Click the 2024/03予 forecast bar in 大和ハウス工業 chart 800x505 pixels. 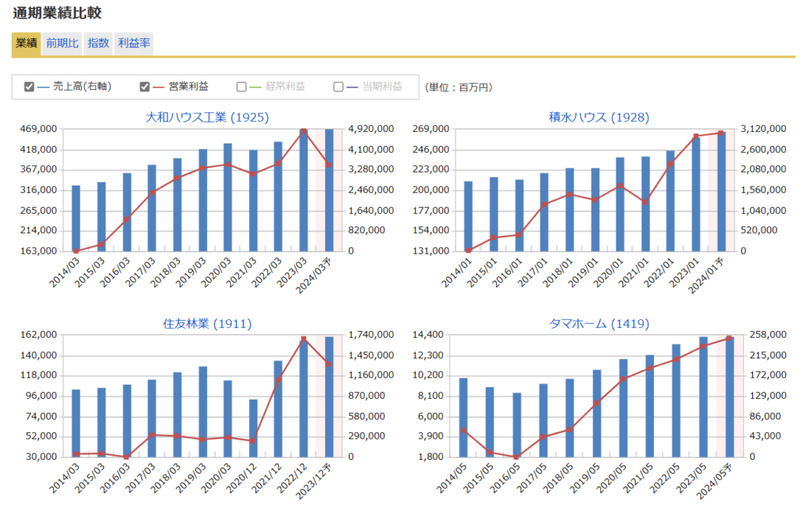tap(329, 190)
